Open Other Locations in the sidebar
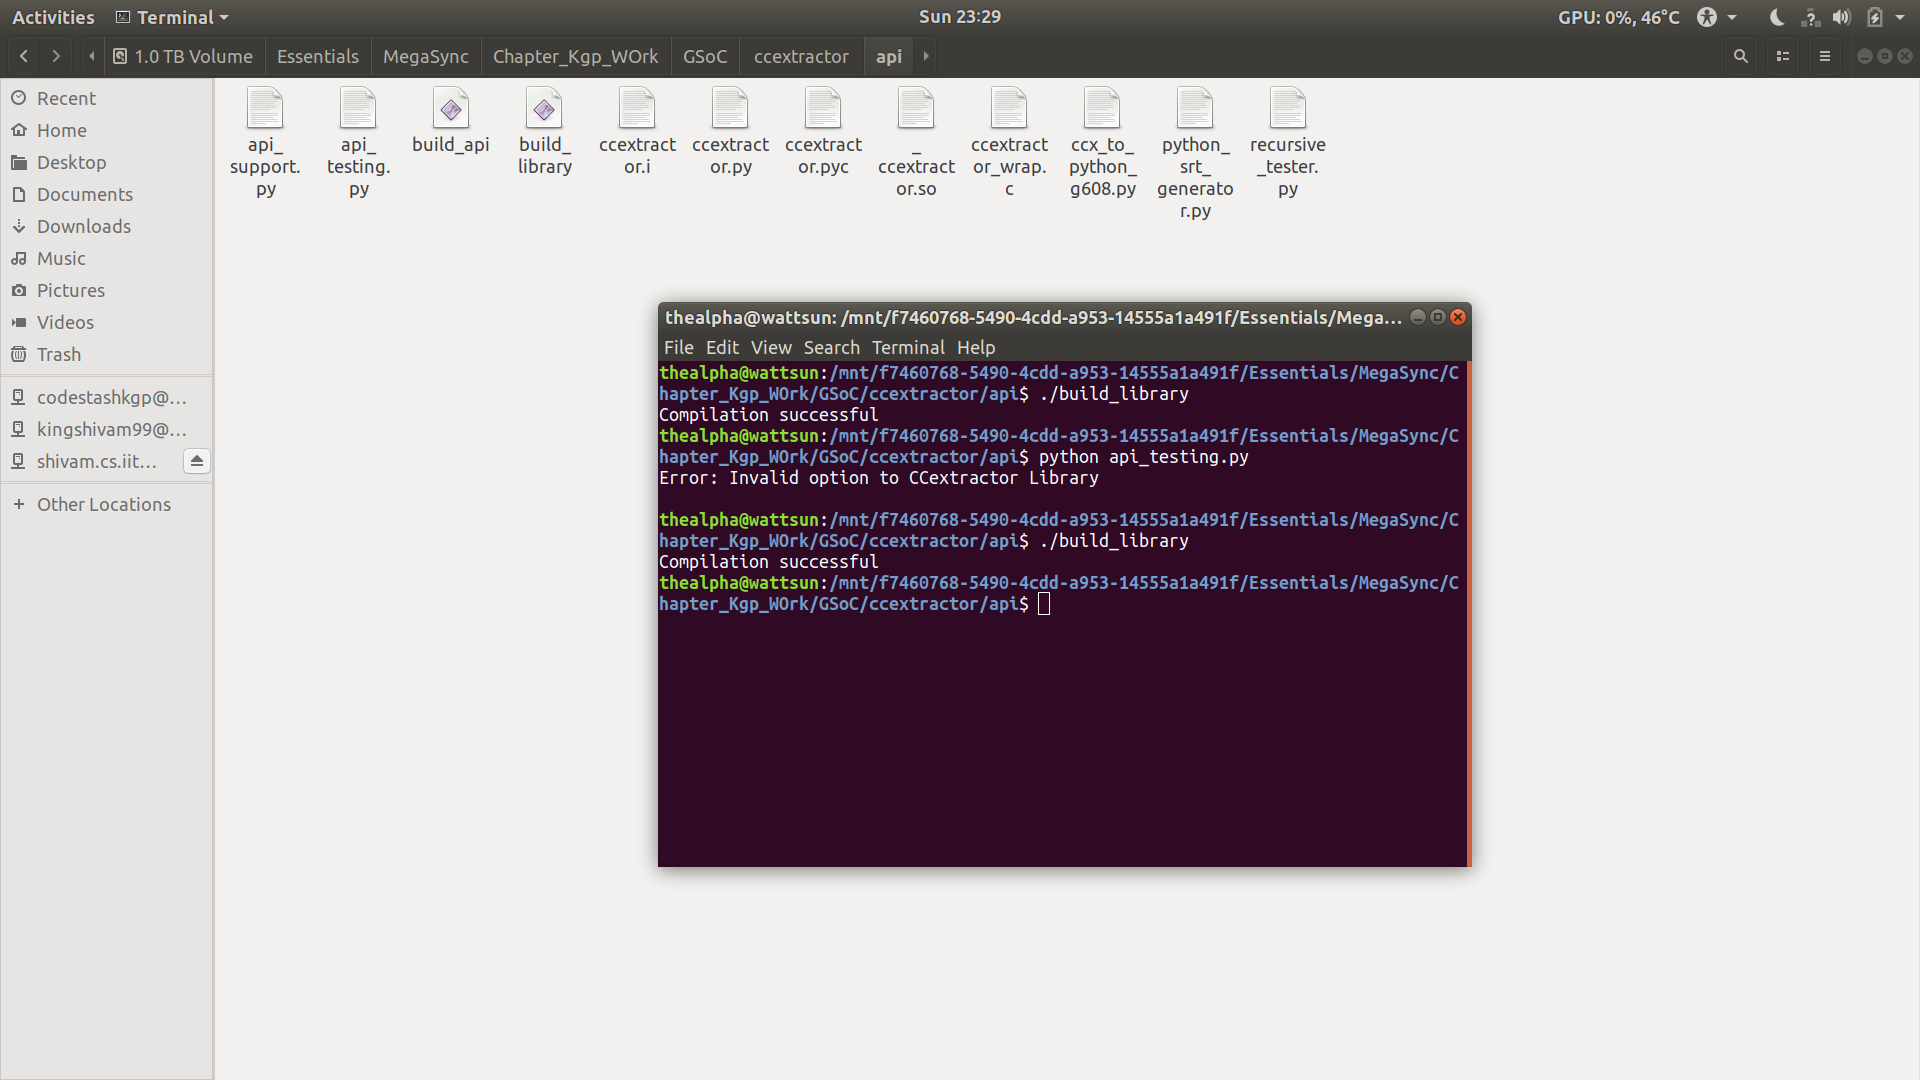Viewport: 1920px width, 1080px height. pyautogui.click(x=103, y=504)
